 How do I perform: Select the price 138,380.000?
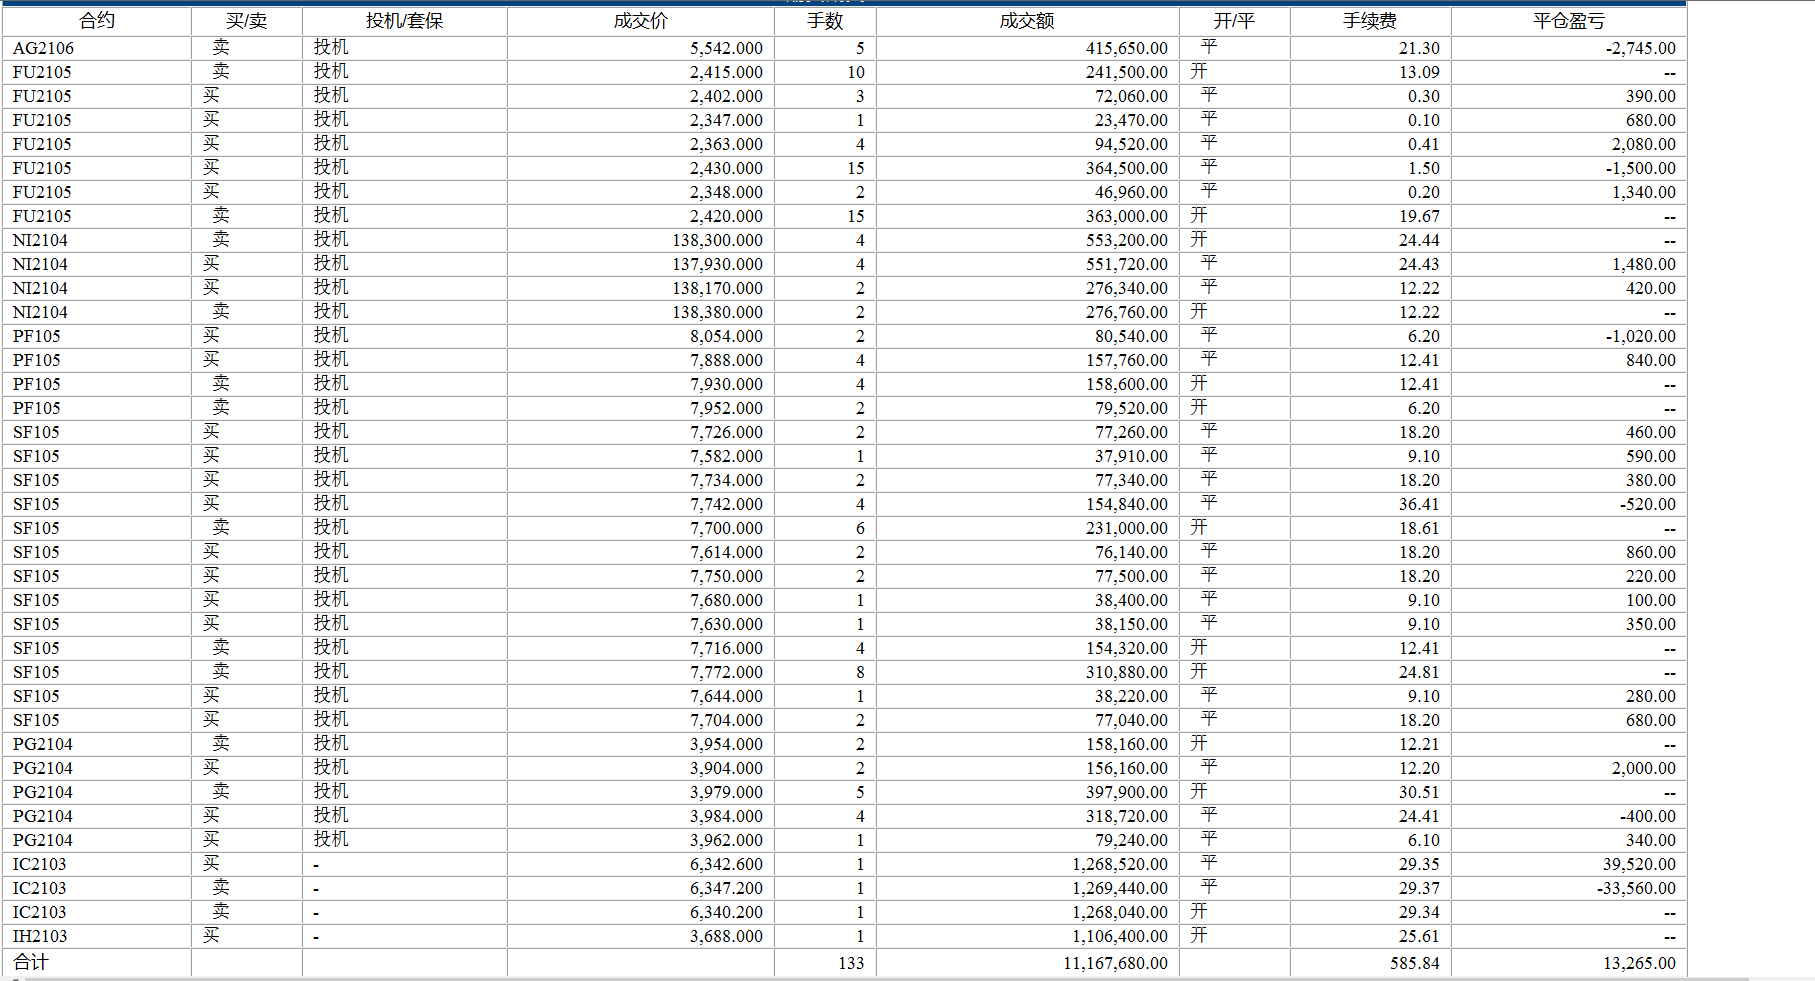(717, 312)
